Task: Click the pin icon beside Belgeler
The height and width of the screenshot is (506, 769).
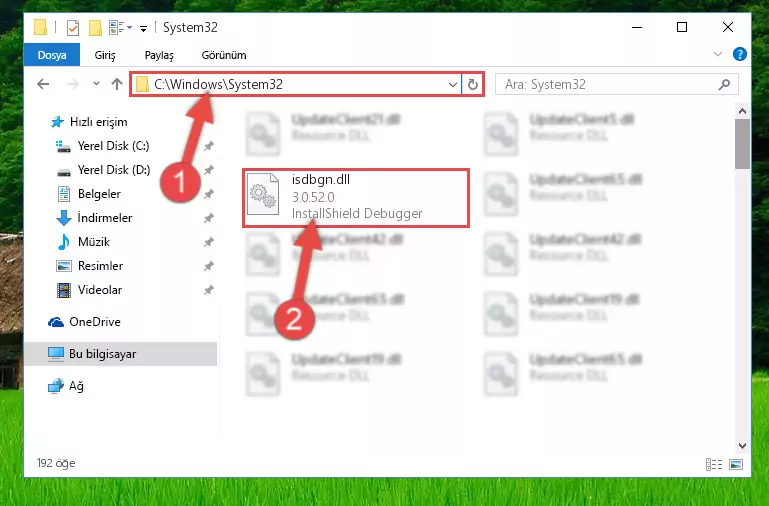Action: point(208,194)
